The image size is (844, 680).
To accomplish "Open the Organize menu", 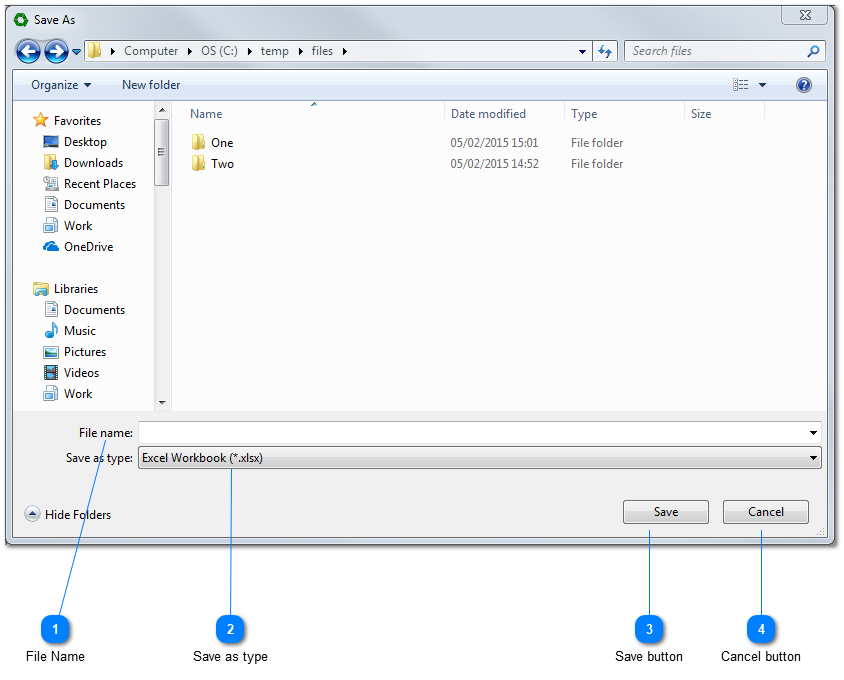I will 60,85.
